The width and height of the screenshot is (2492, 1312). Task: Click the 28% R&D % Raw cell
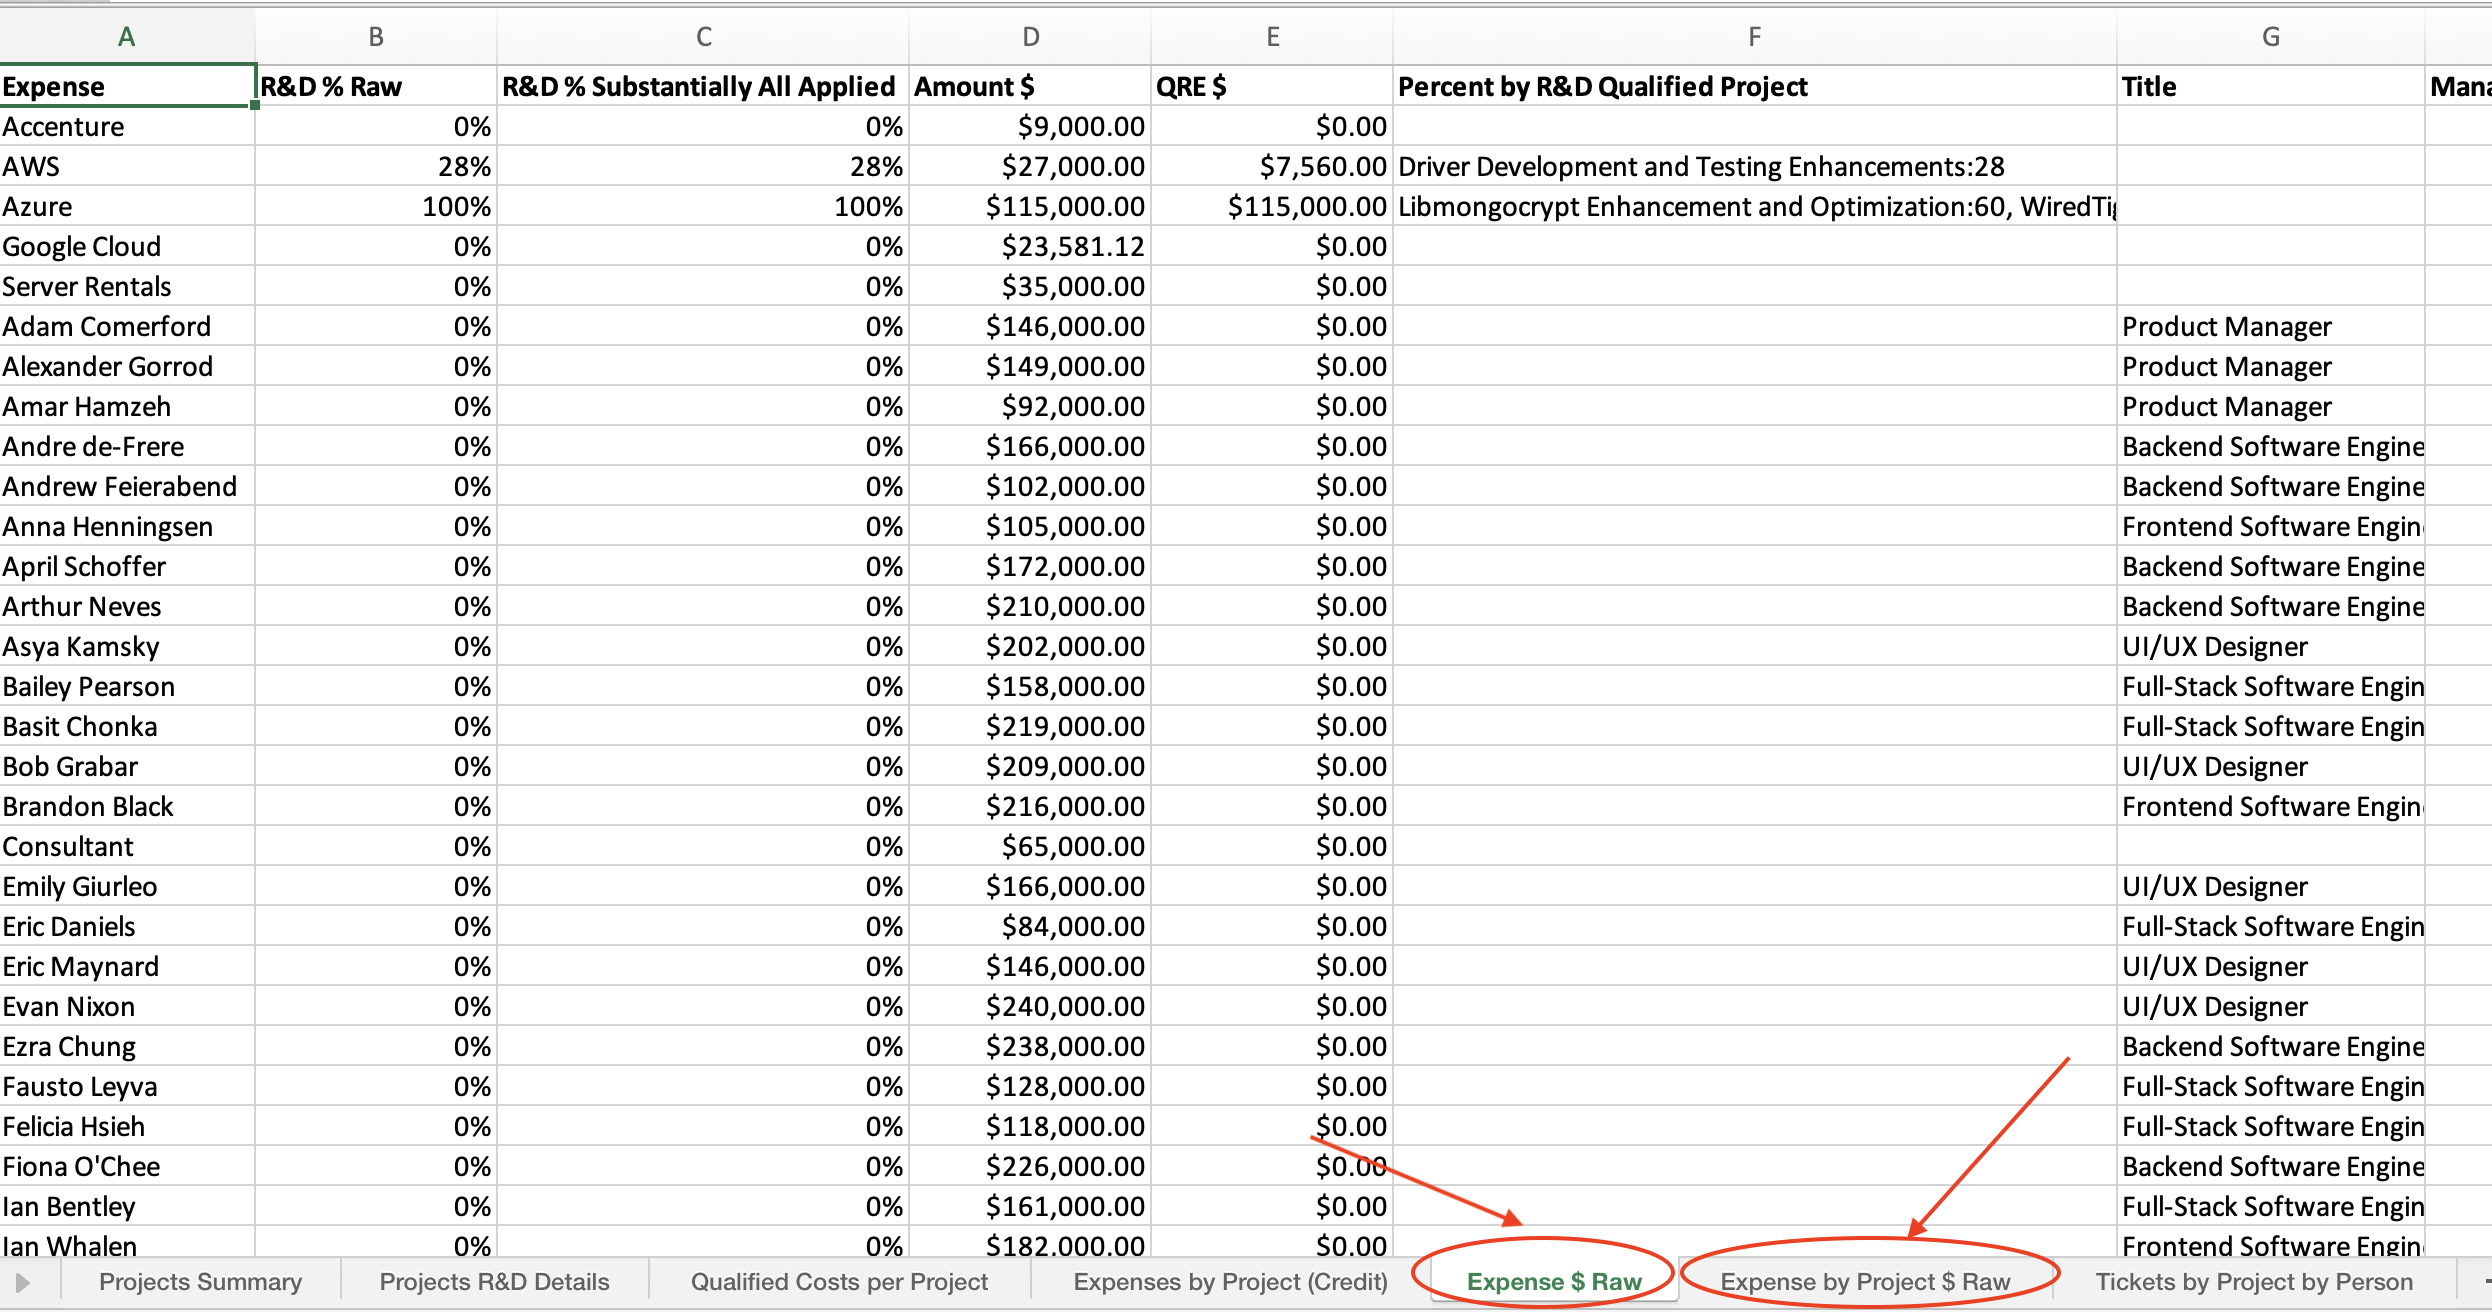tap(376, 166)
